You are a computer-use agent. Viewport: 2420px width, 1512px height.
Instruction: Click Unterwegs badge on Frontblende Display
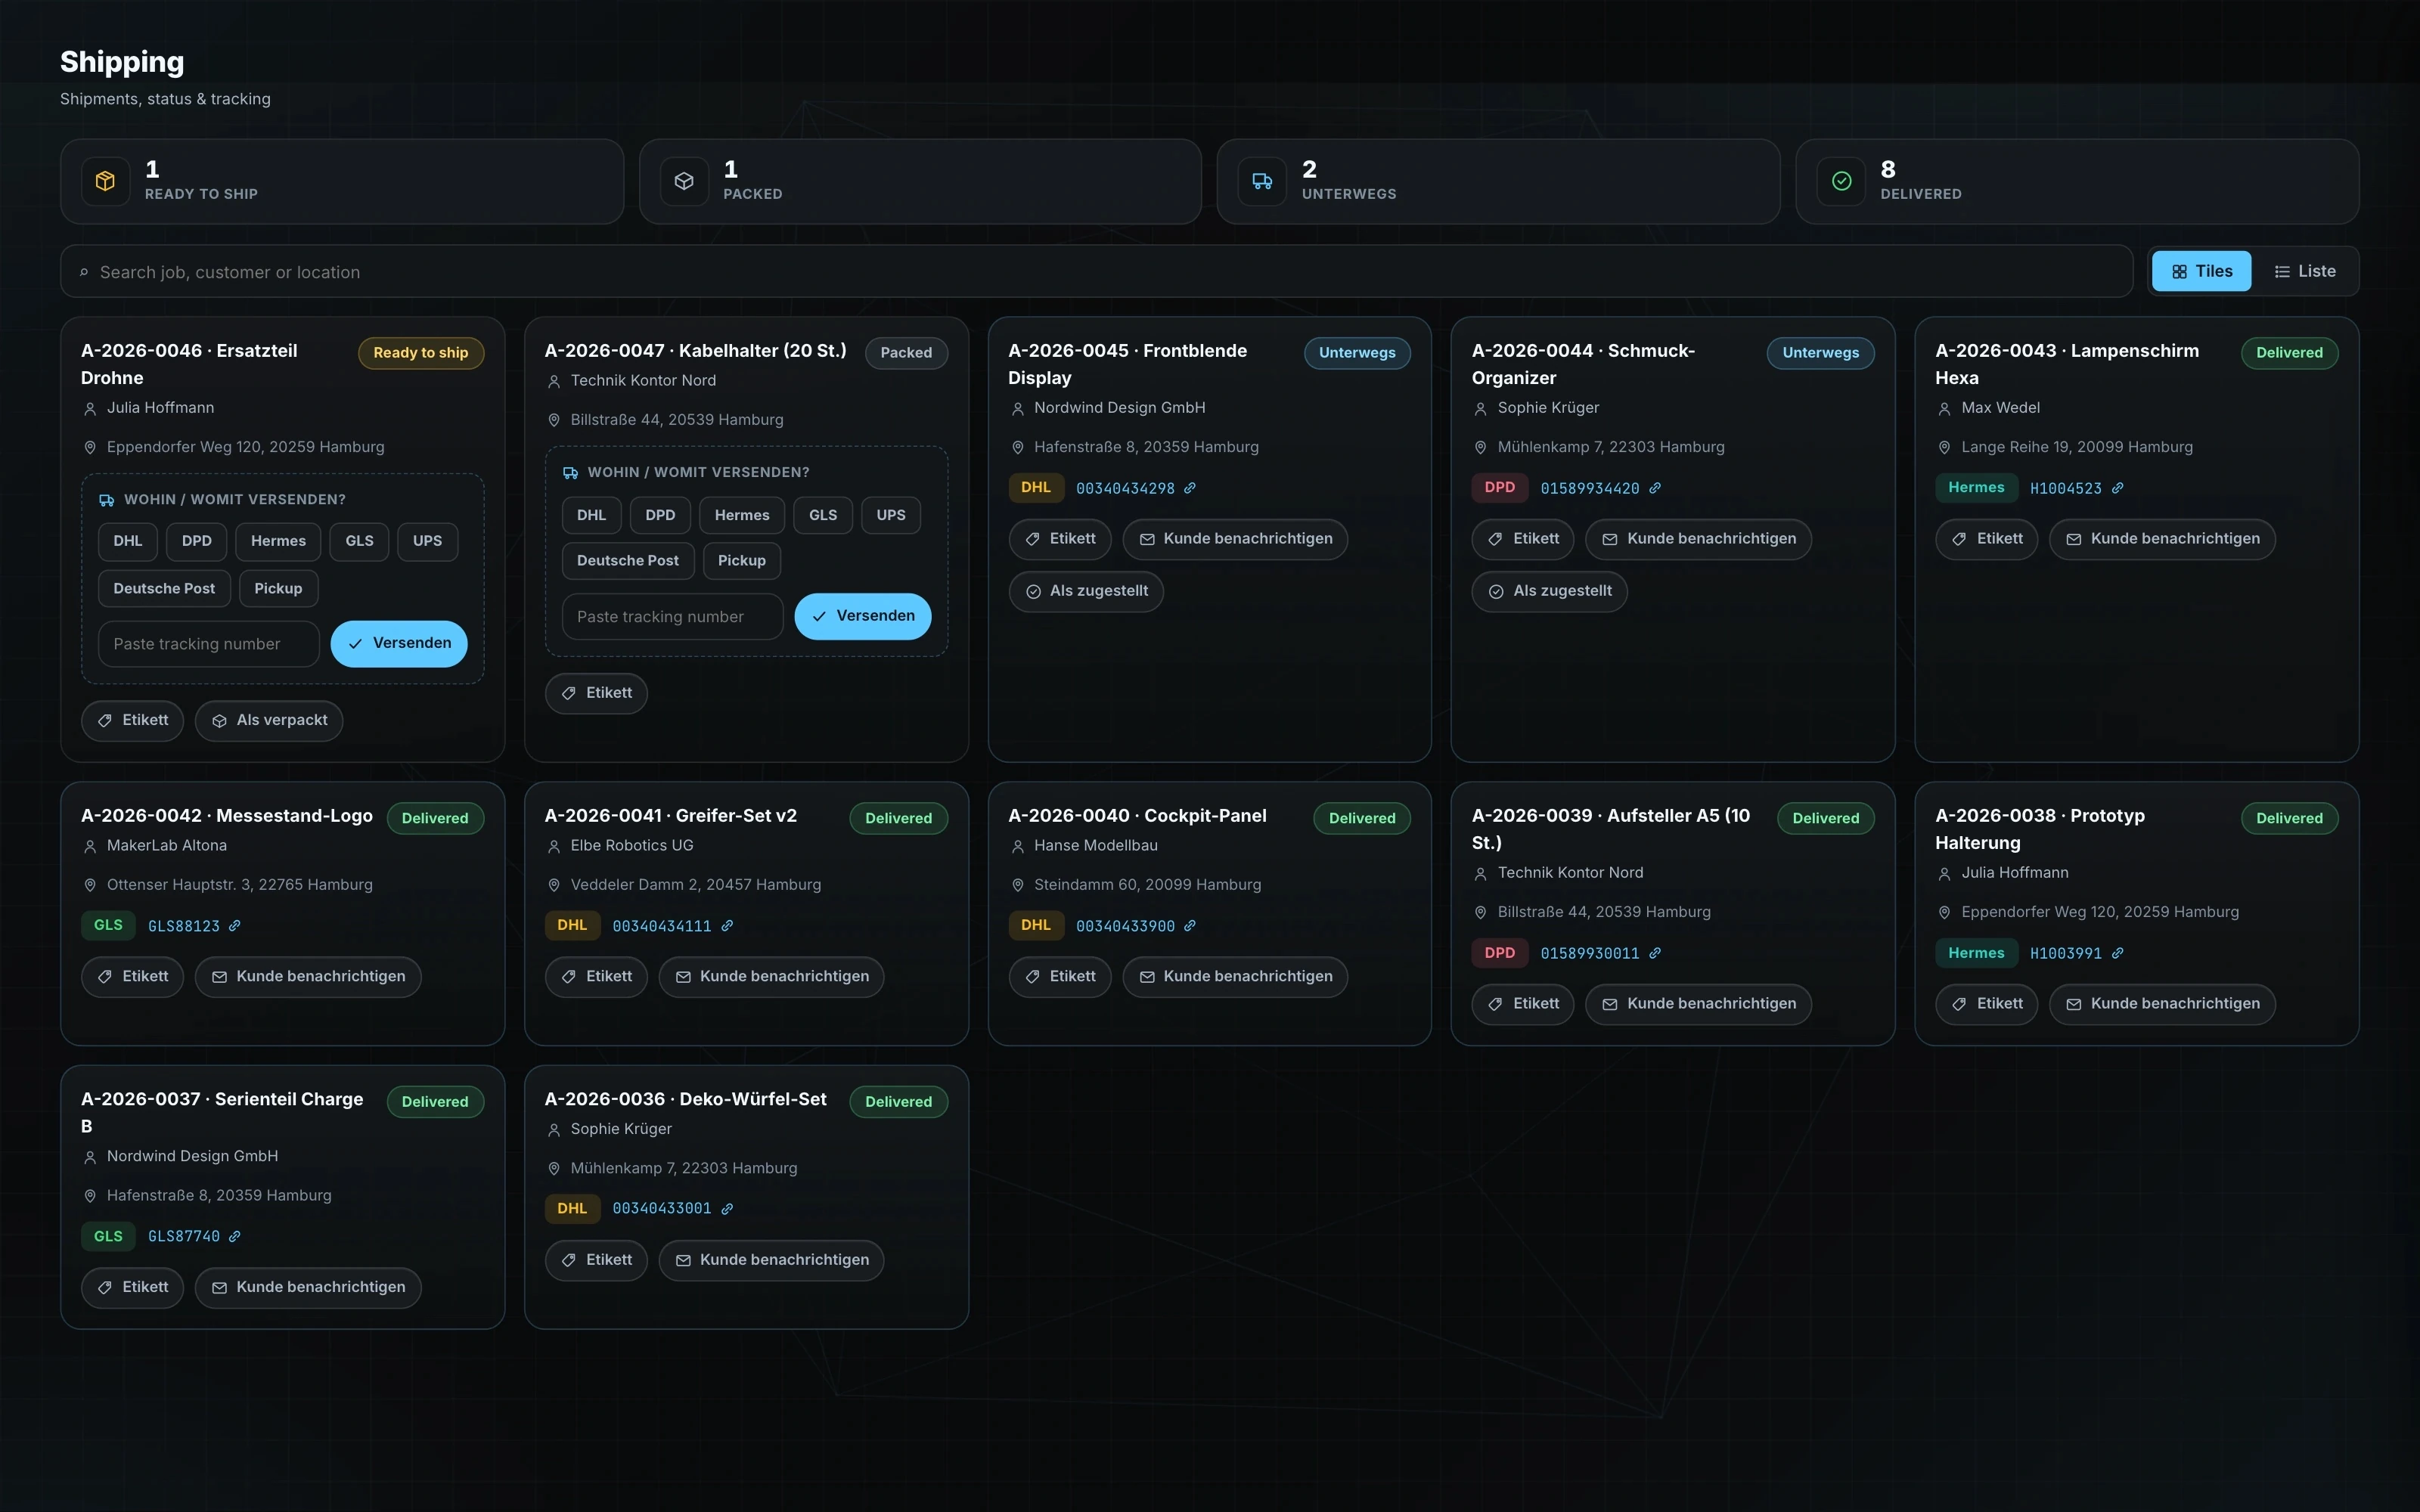[1357, 353]
